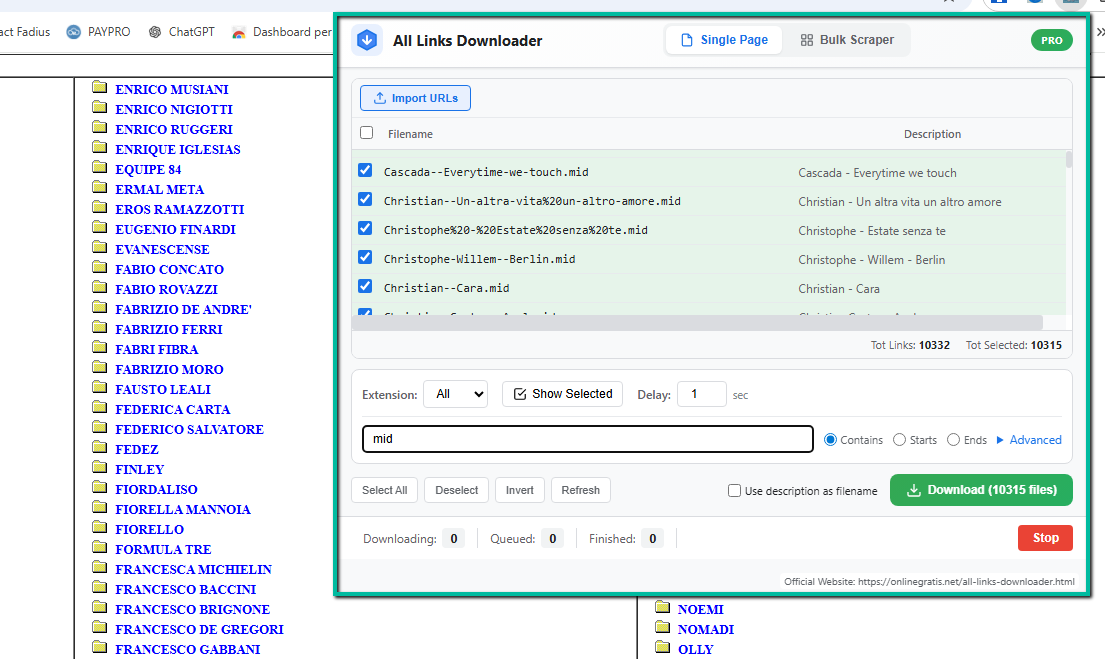Click the PRO badge
1105x659 pixels.
pyautogui.click(x=1051, y=40)
